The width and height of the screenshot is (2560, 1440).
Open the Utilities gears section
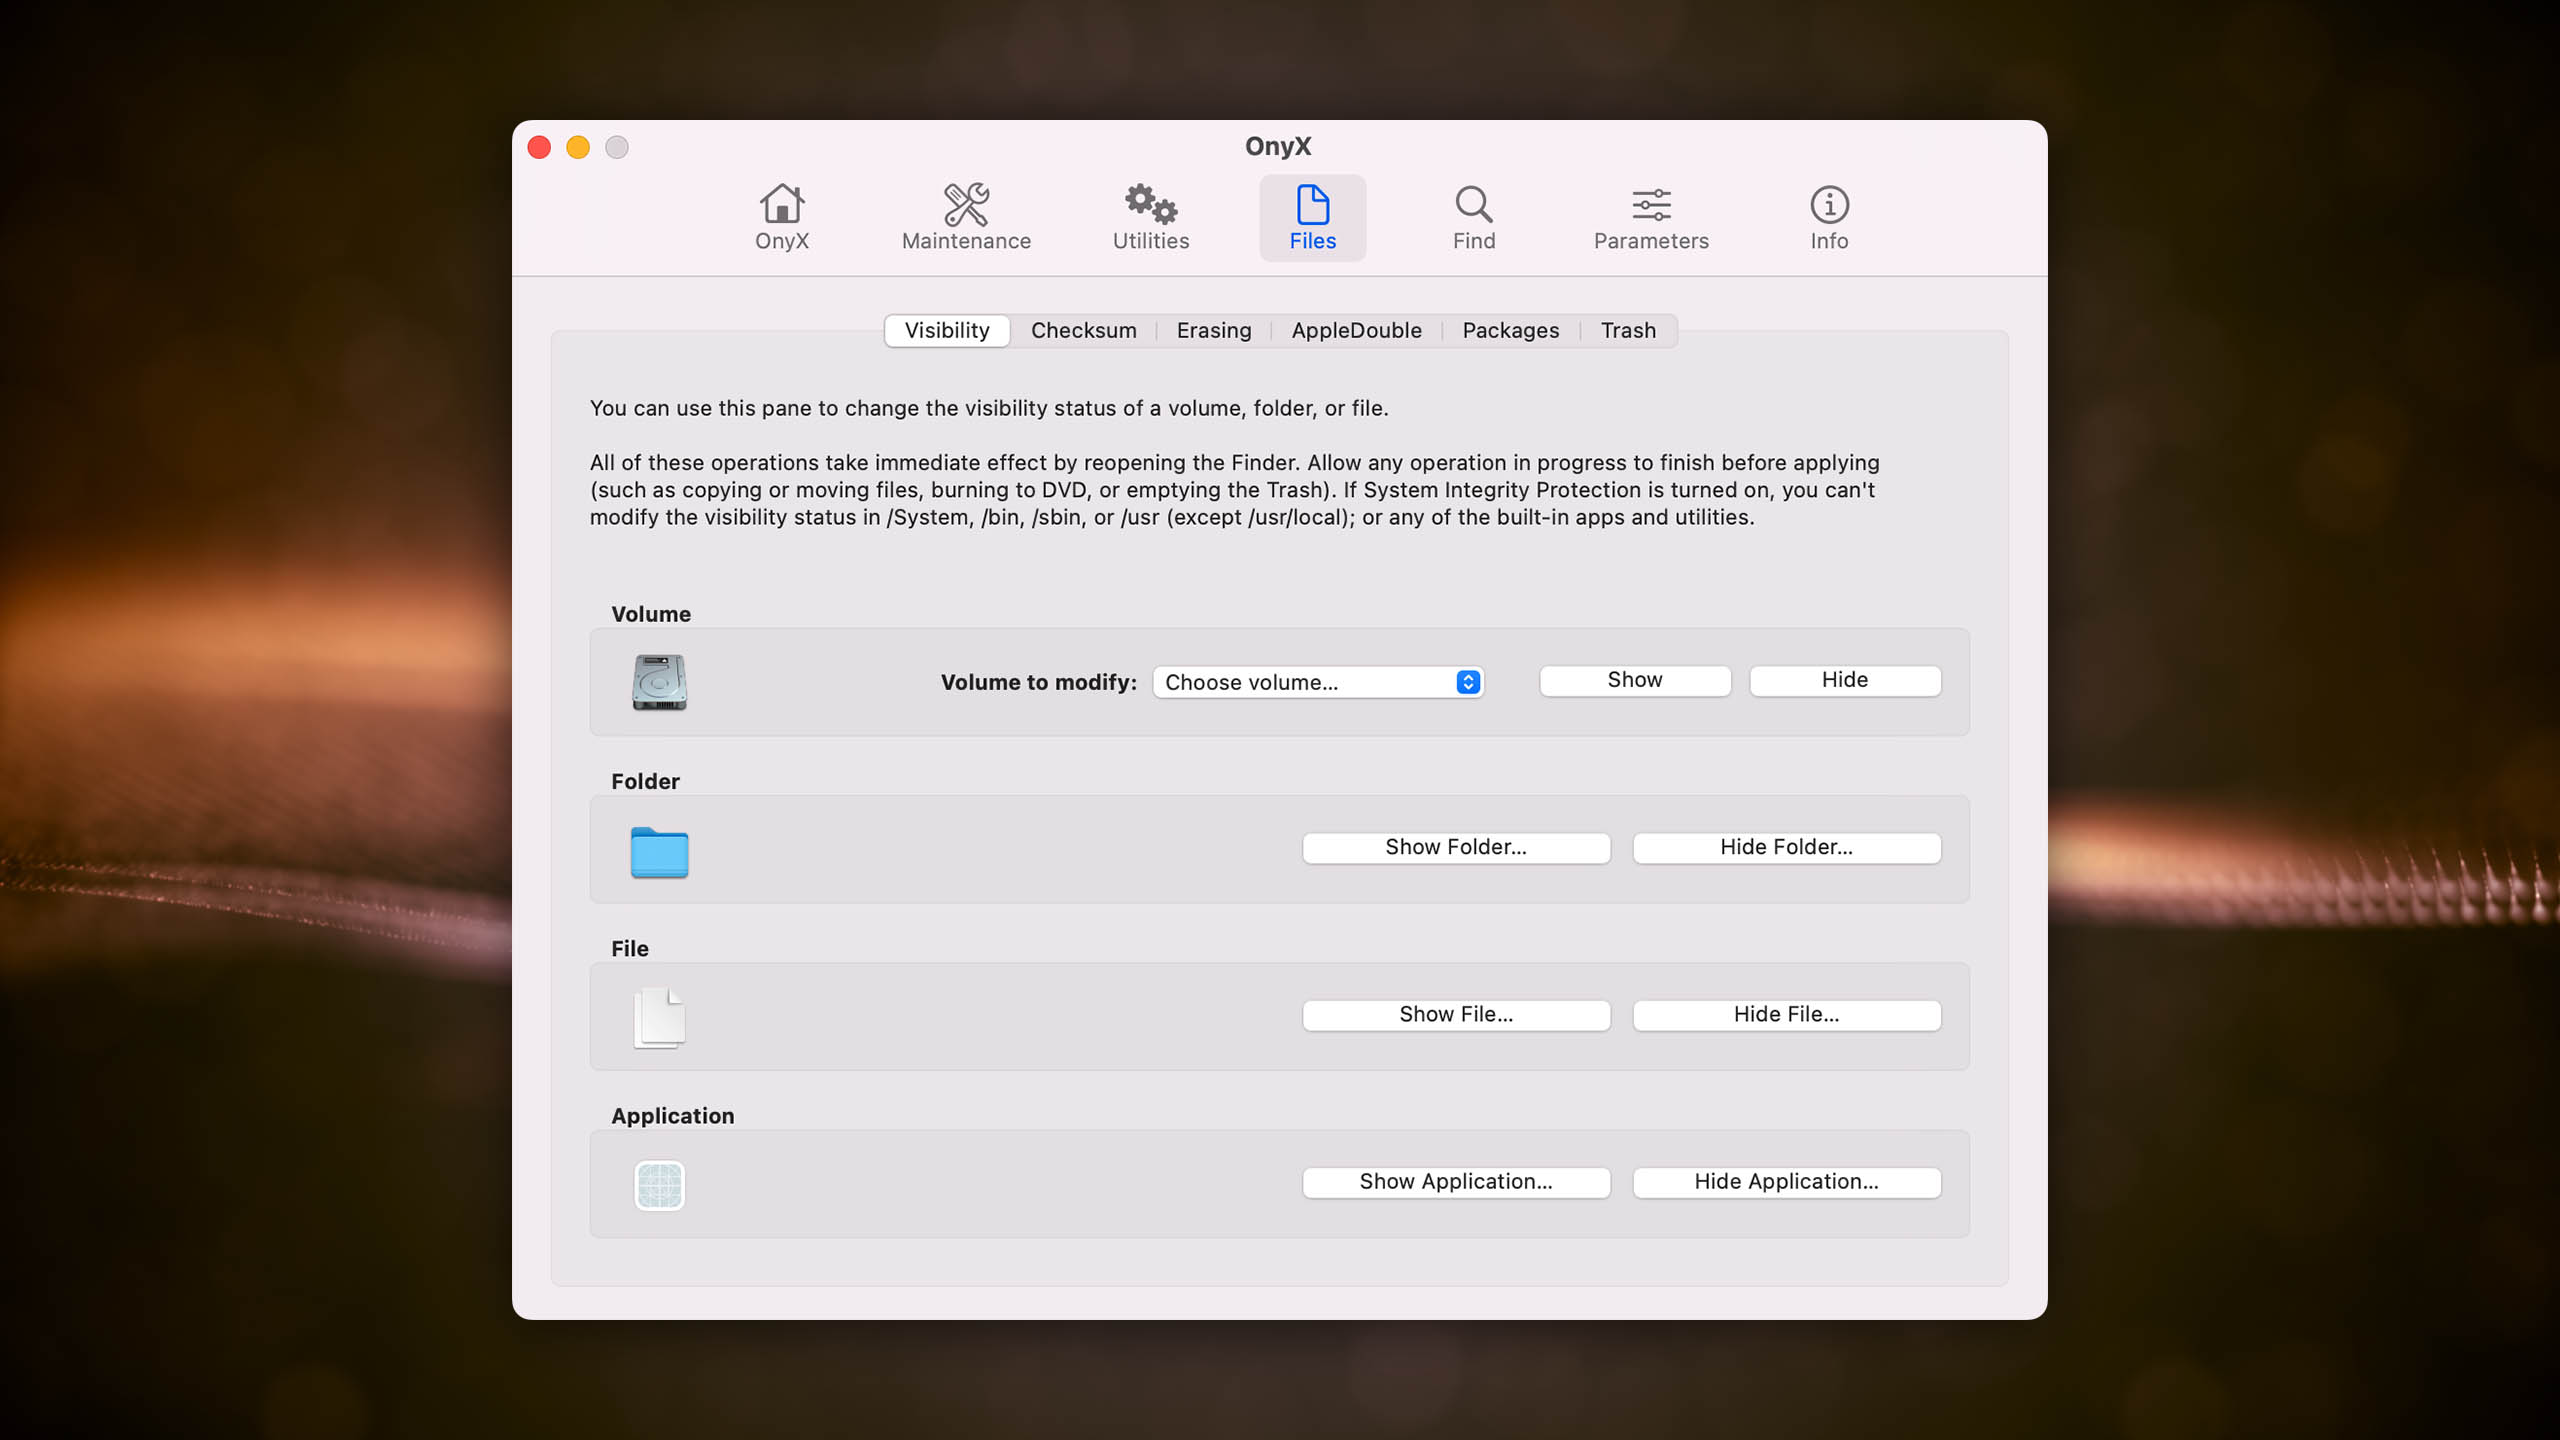[1151, 218]
